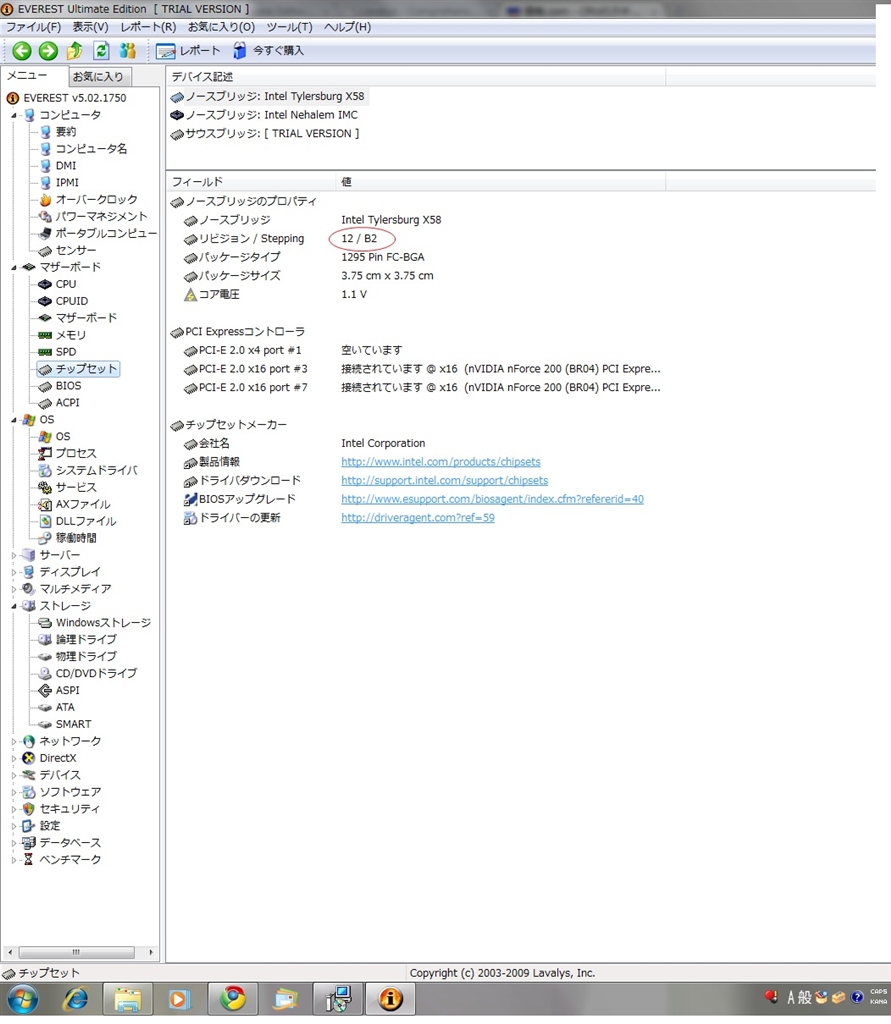Viewport: 891px width, 1024px height.
Task: Expand the ネットワーク tree node
Action: point(15,741)
